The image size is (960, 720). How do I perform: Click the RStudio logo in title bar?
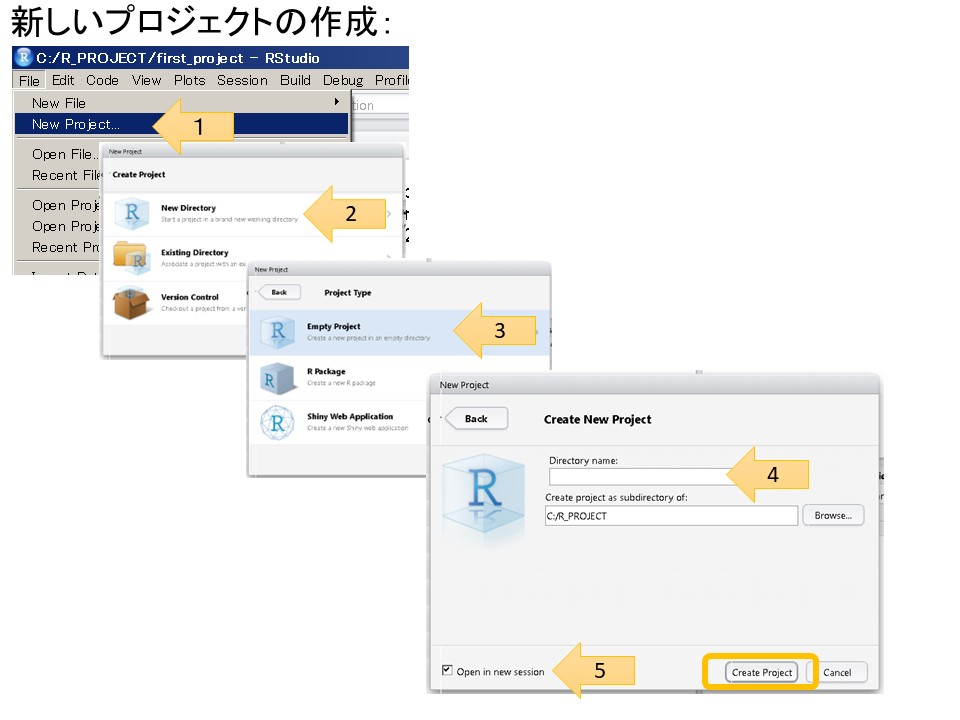point(24,57)
